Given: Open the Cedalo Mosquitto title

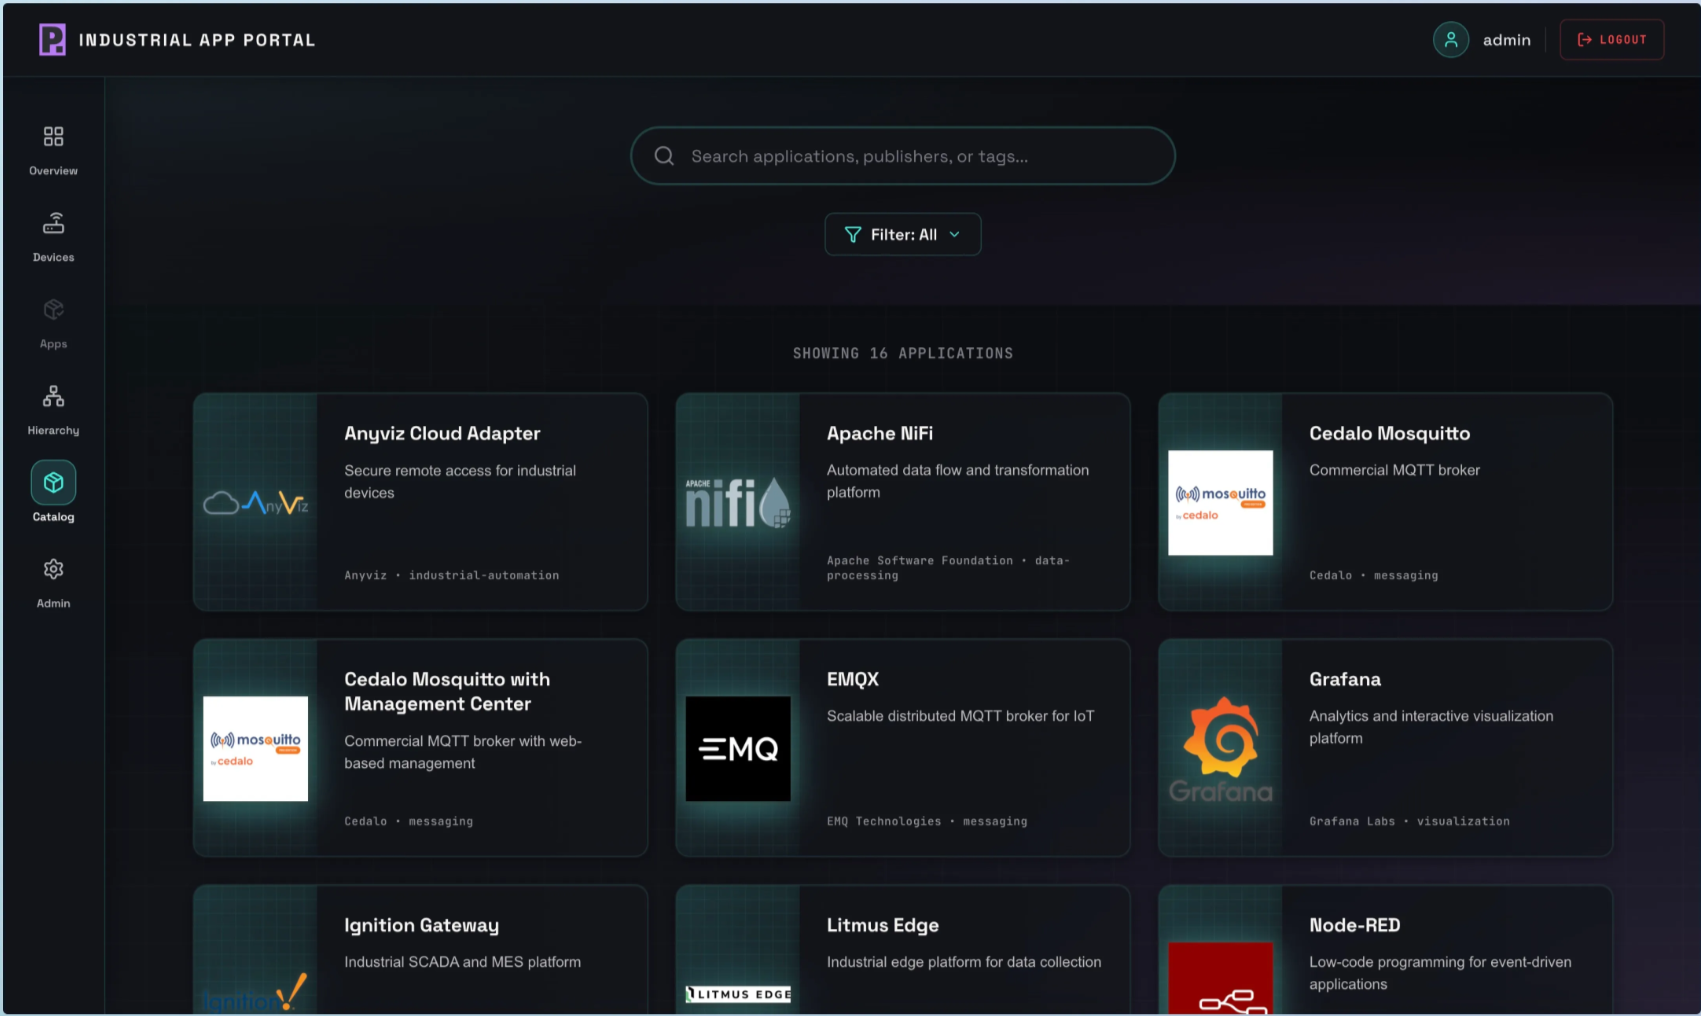Looking at the screenshot, I should [1389, 433].
